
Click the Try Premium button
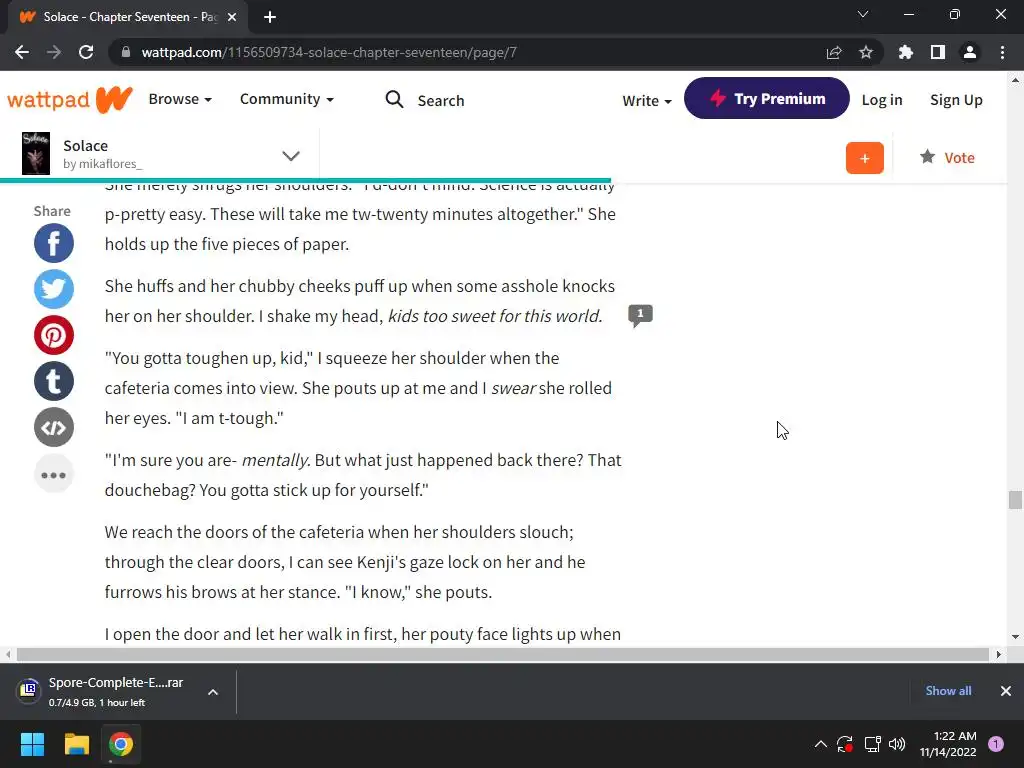[x=767, y=98]
